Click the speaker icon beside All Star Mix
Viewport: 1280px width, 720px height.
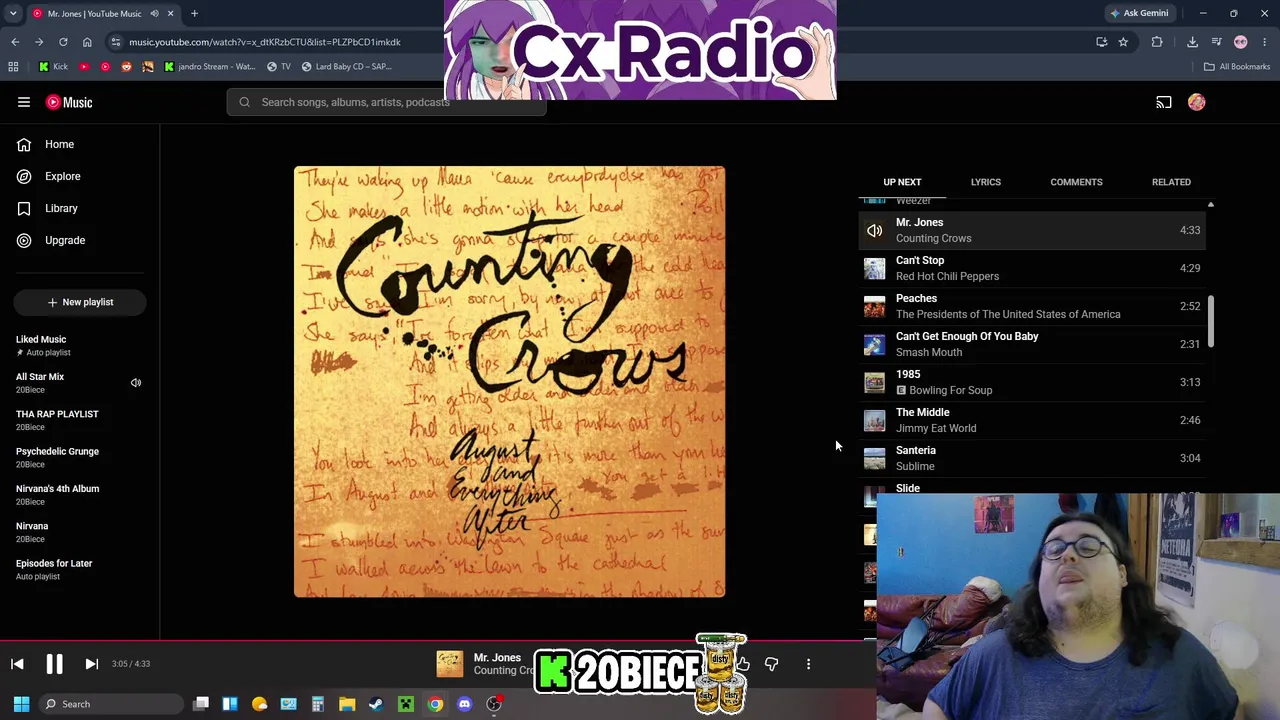tap(136, 382)
